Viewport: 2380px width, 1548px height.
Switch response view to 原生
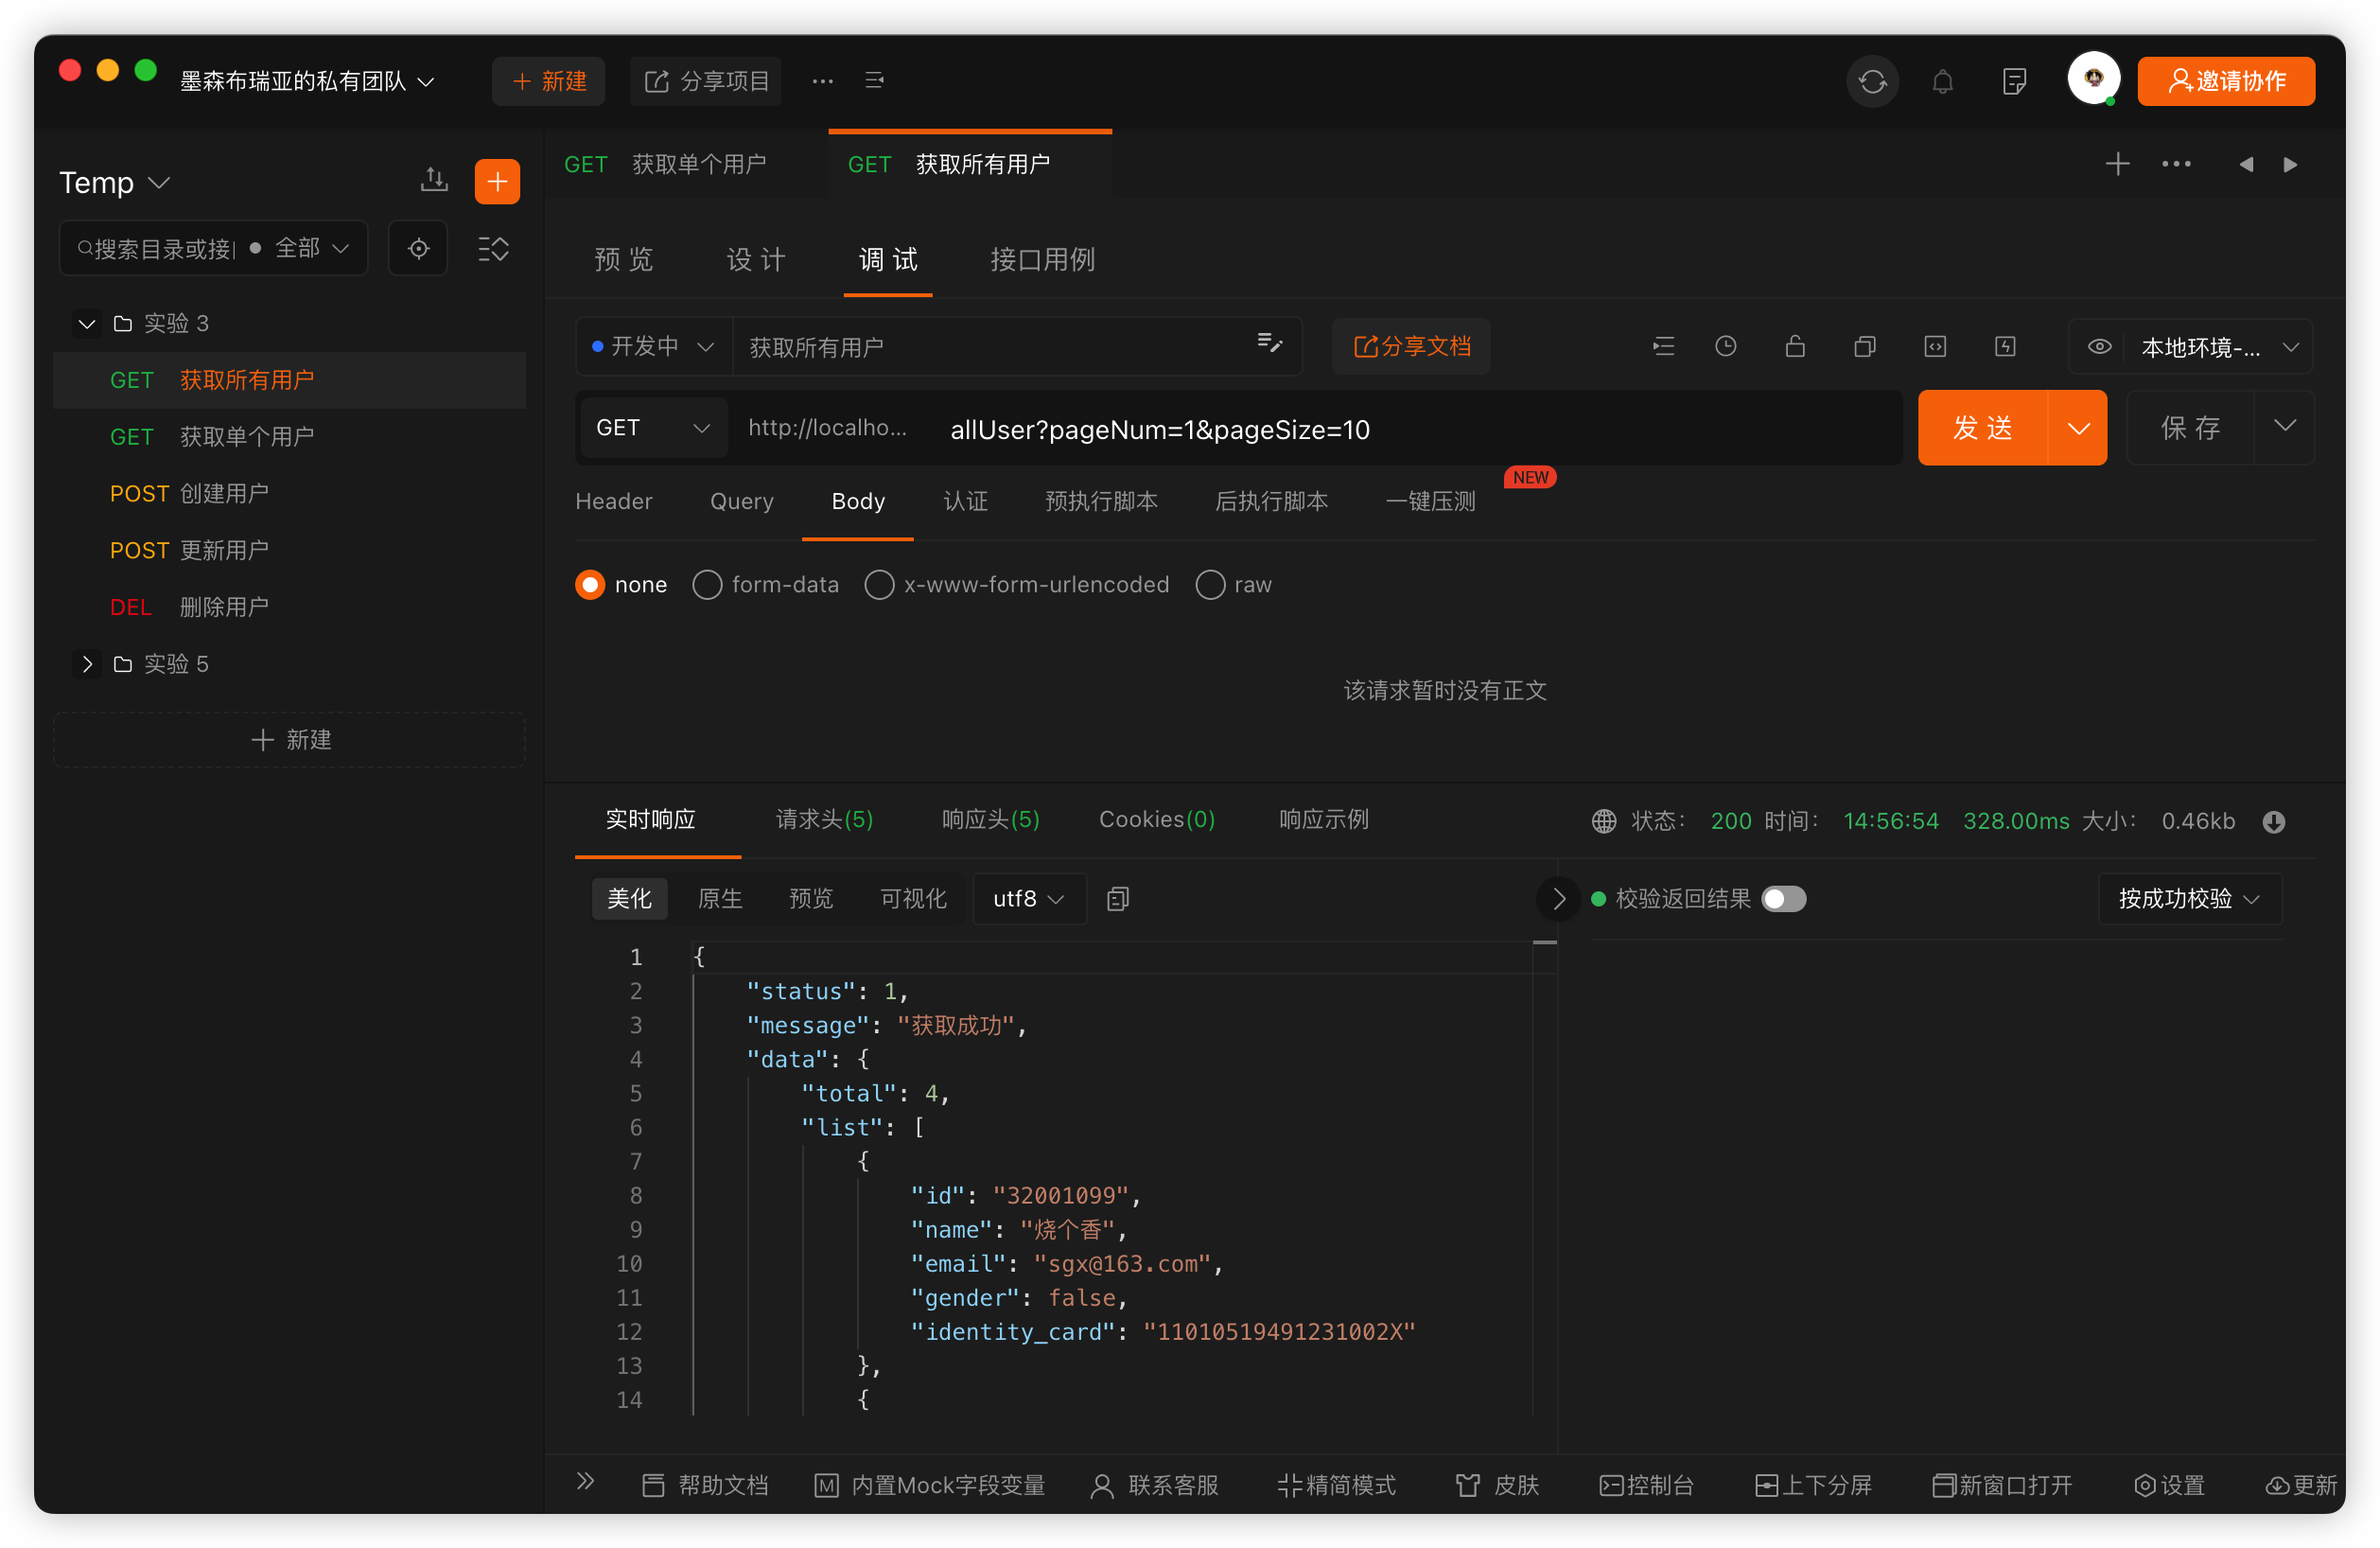coord(720,898)
